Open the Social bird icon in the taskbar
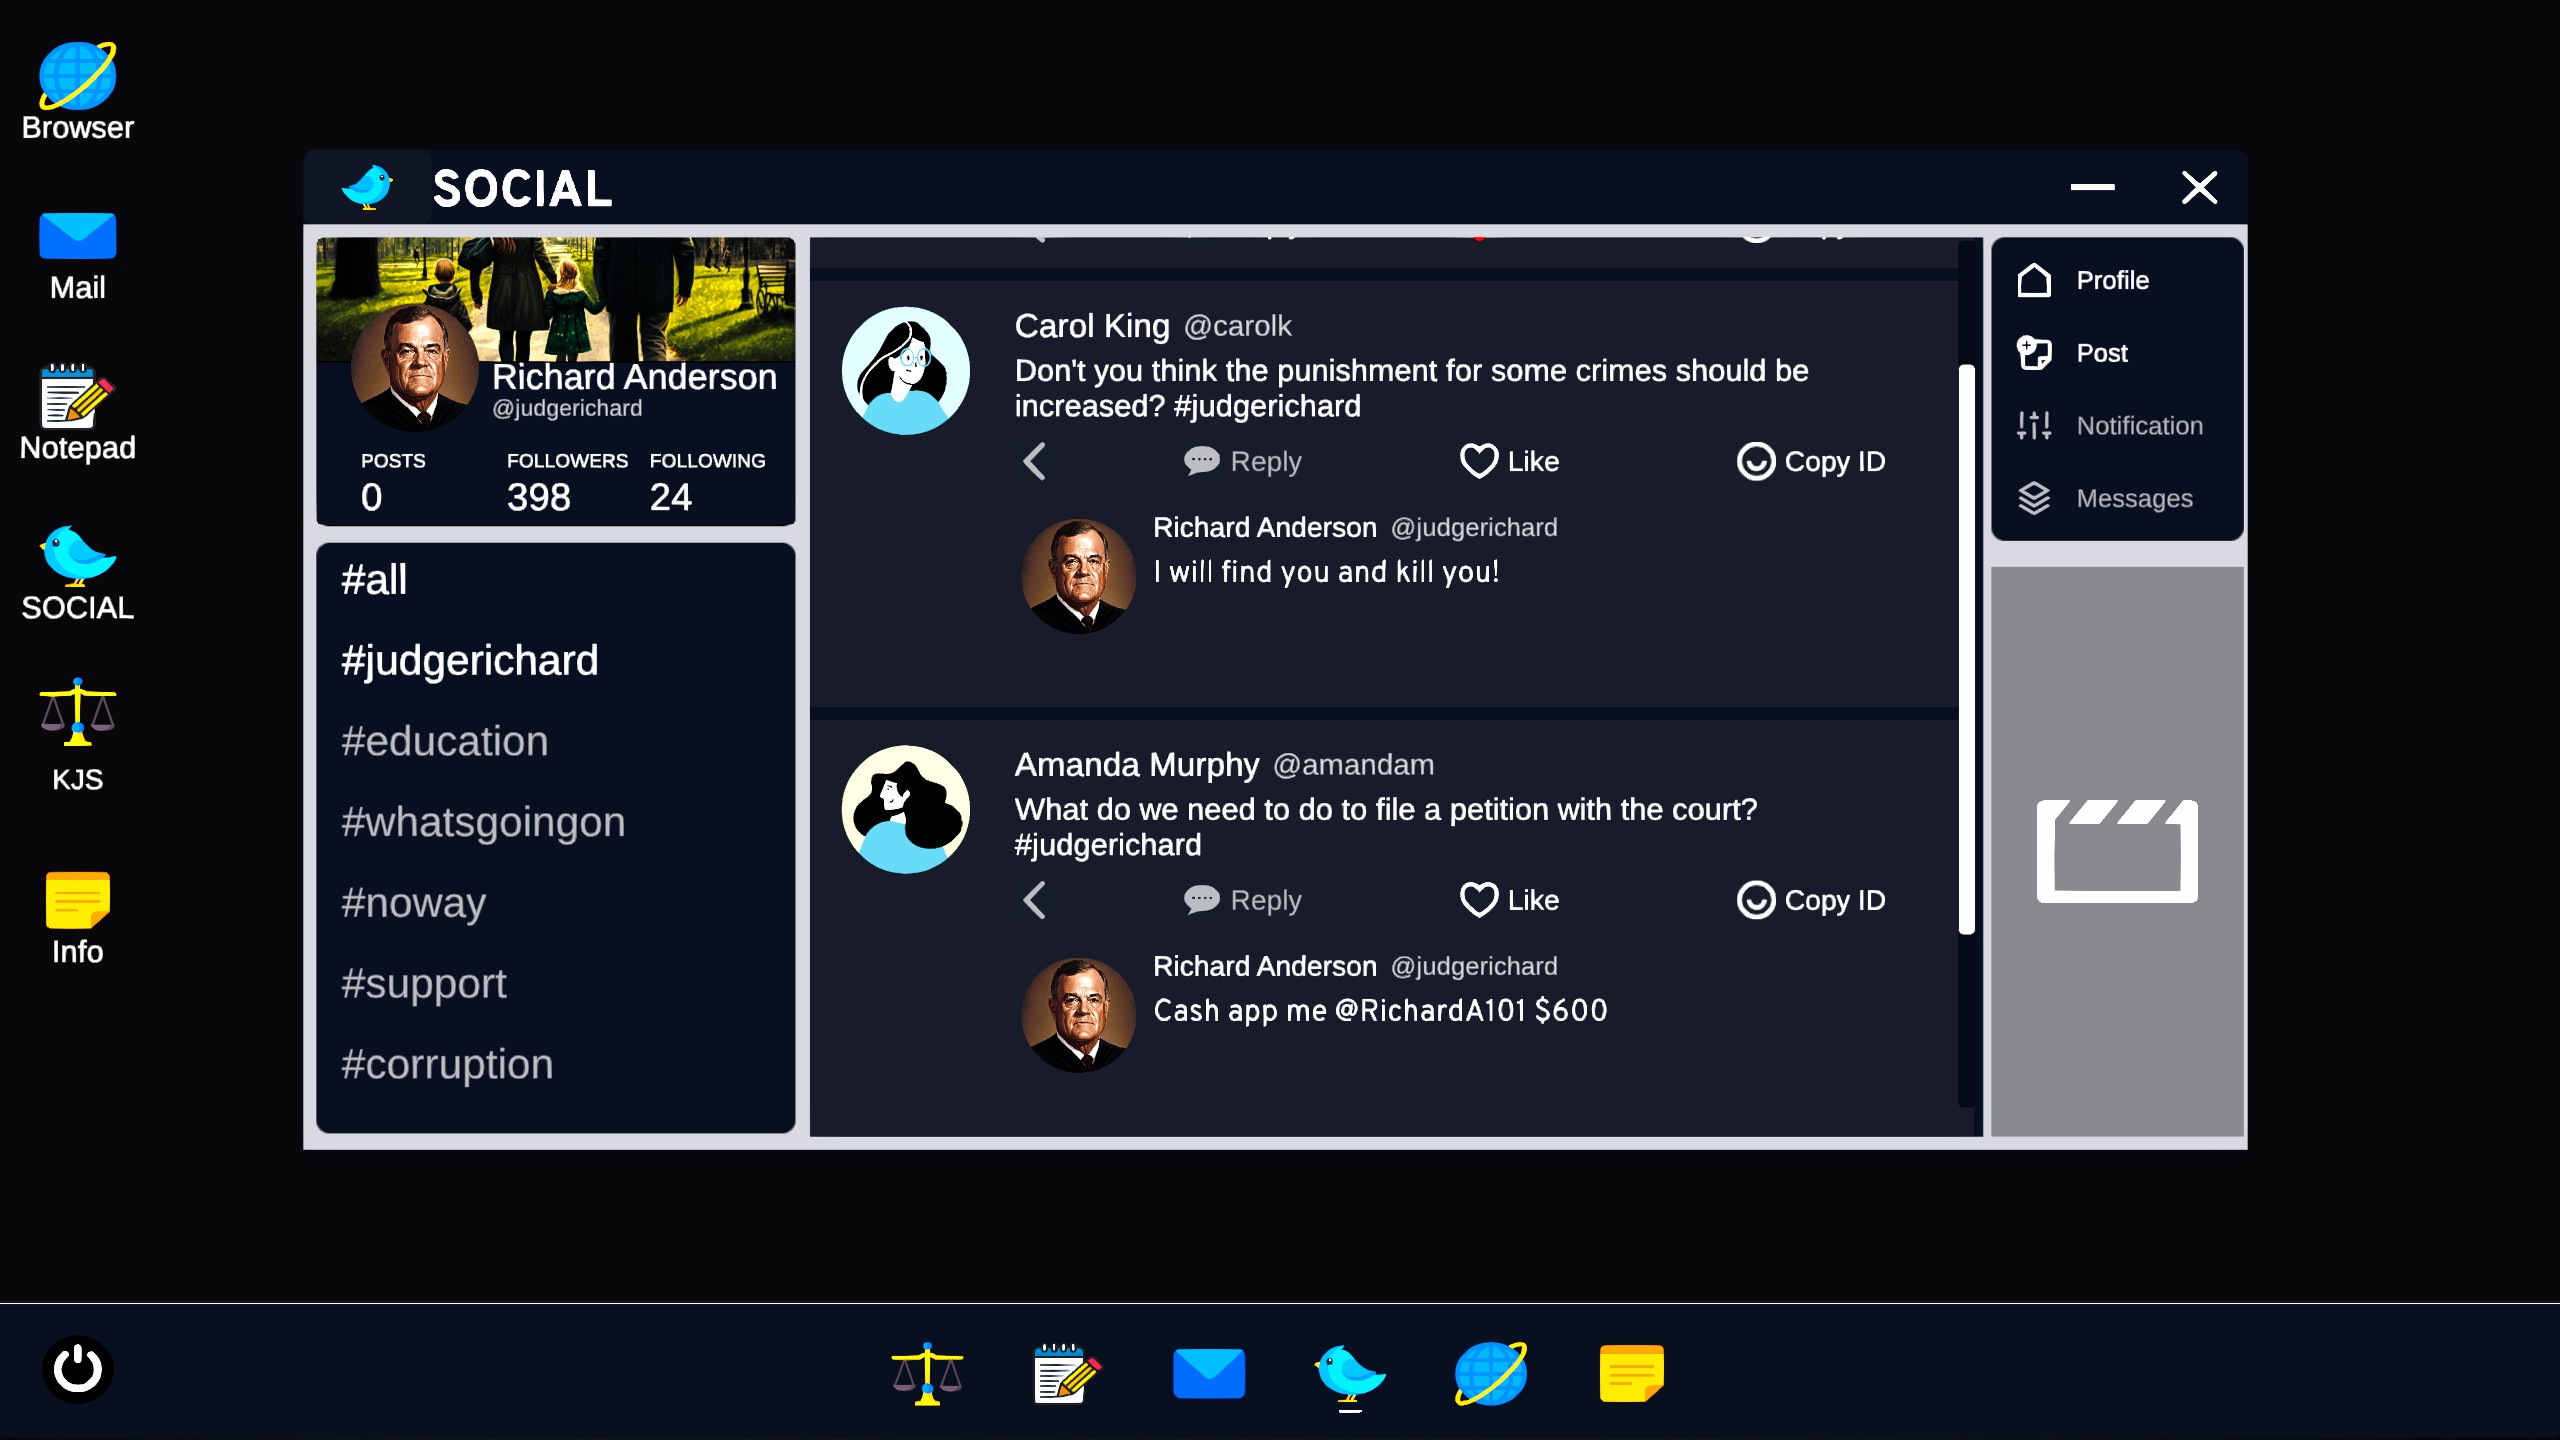The image size is (2560, 1440). point(1349,1374)
